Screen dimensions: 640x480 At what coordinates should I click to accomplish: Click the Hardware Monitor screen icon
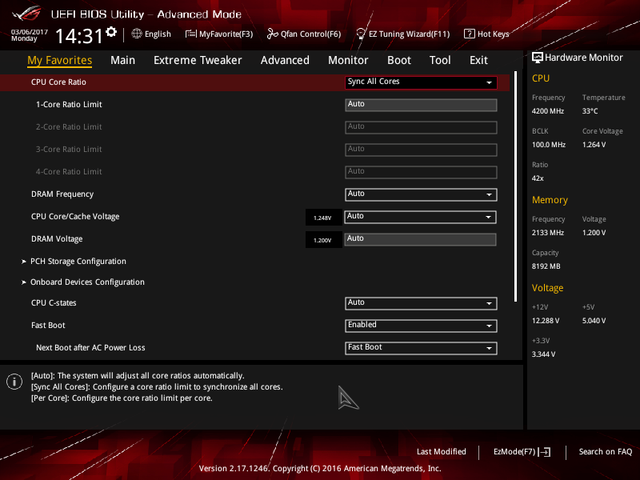coord(537,58)
